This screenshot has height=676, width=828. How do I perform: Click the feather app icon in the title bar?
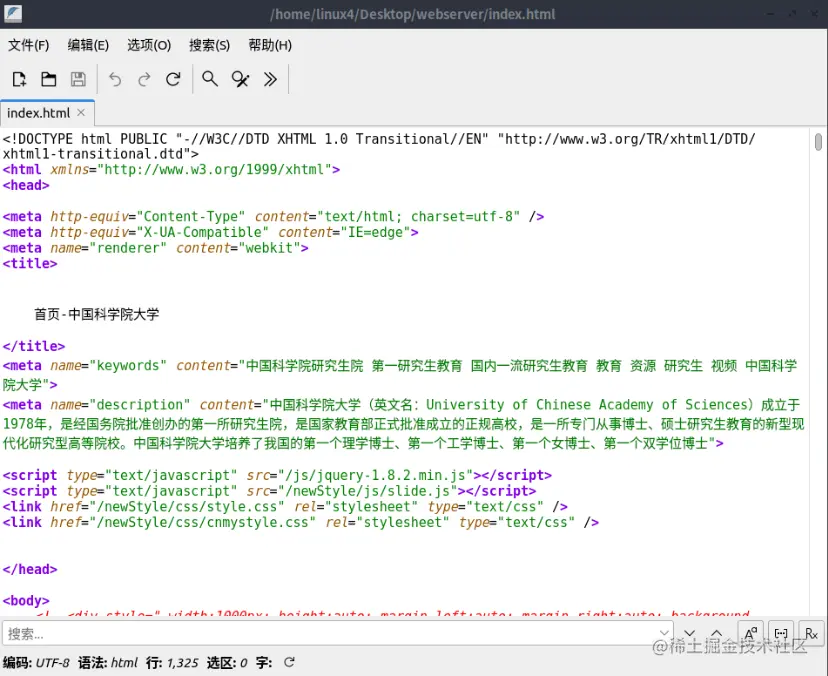(13, 13)
